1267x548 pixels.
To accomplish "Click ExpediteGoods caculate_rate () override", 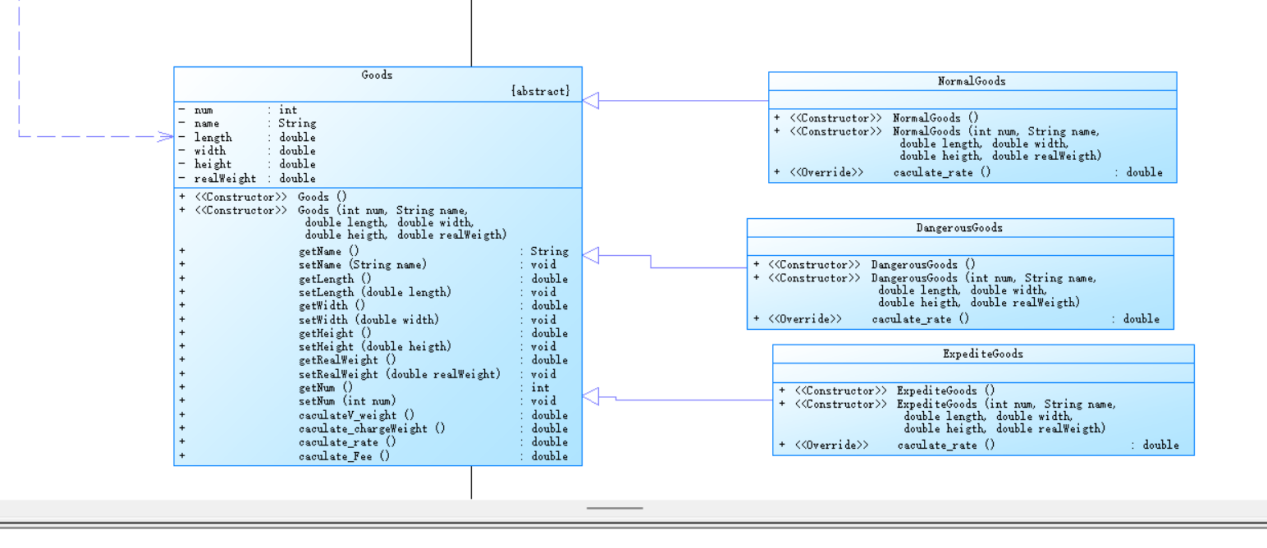I will [979, 445].
